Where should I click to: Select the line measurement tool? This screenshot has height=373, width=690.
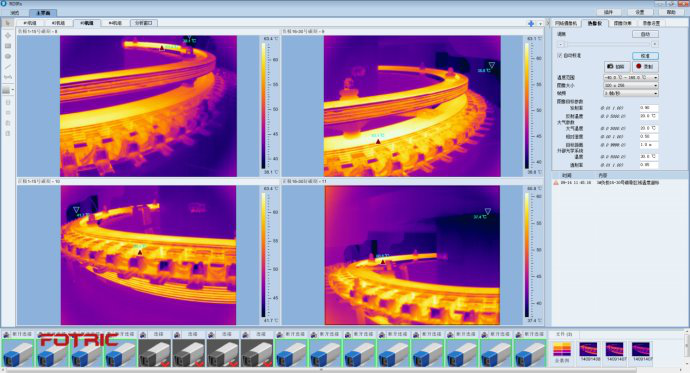(x=7, y=67)
